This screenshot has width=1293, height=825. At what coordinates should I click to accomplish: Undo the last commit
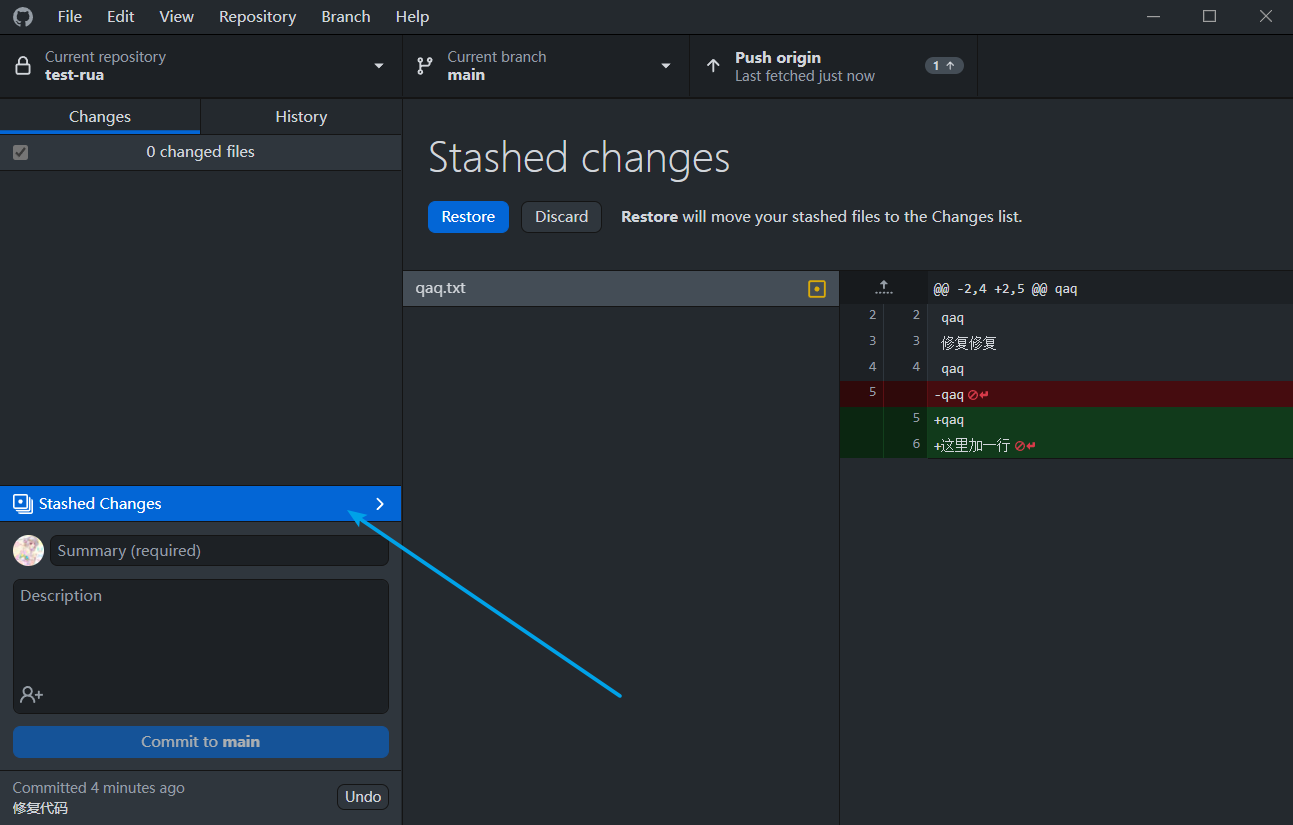coord(362,797)
